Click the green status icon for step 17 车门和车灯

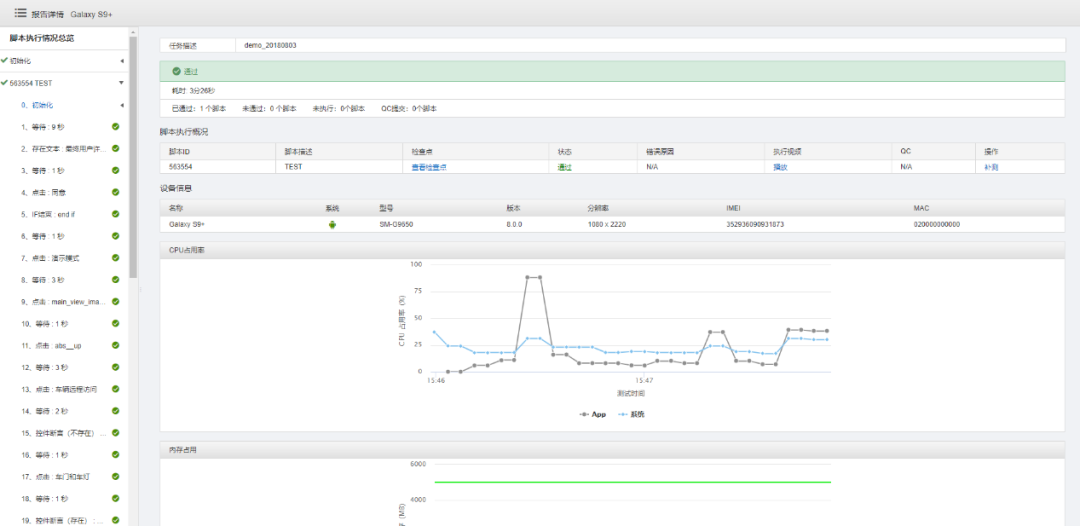tap(116, 476)
